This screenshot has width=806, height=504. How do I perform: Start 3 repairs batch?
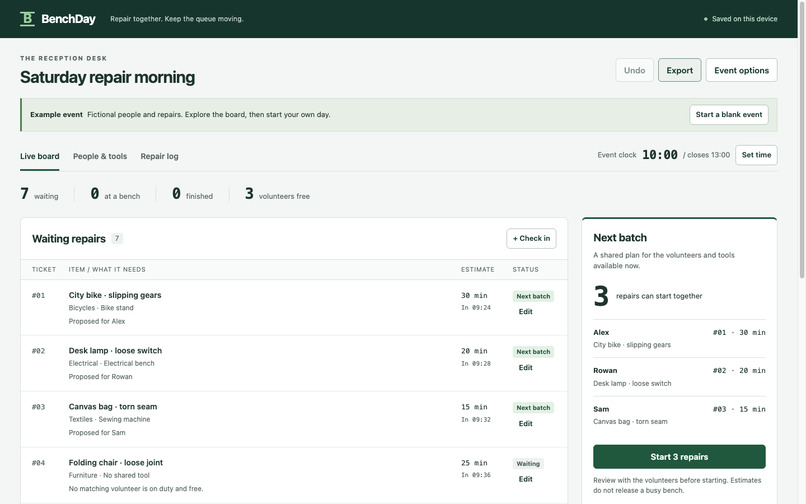[x=679, y=457]
